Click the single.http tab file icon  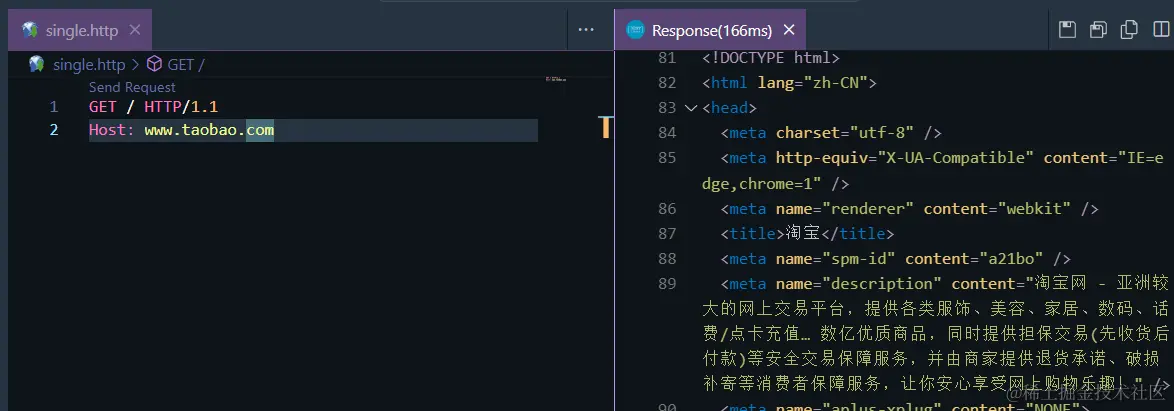[30, 30]
